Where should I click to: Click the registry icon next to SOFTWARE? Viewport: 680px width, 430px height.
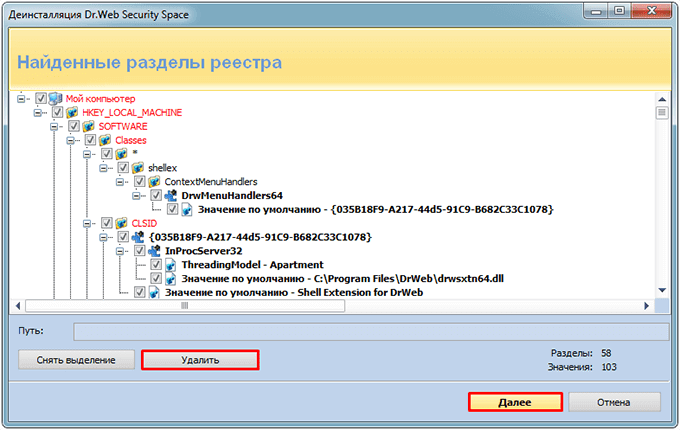coord(88,126)
